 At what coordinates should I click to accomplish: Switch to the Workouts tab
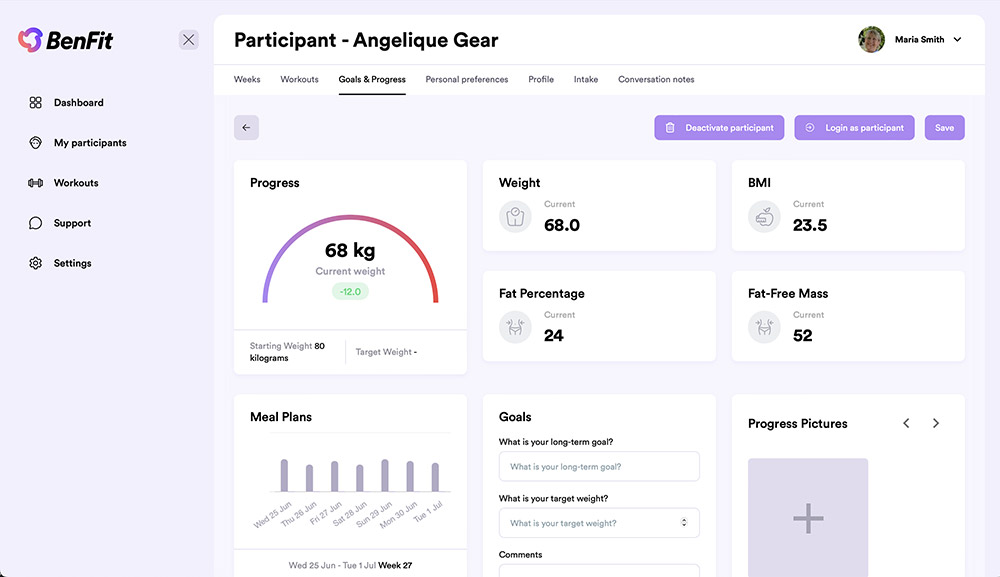(x=299, y=80)
